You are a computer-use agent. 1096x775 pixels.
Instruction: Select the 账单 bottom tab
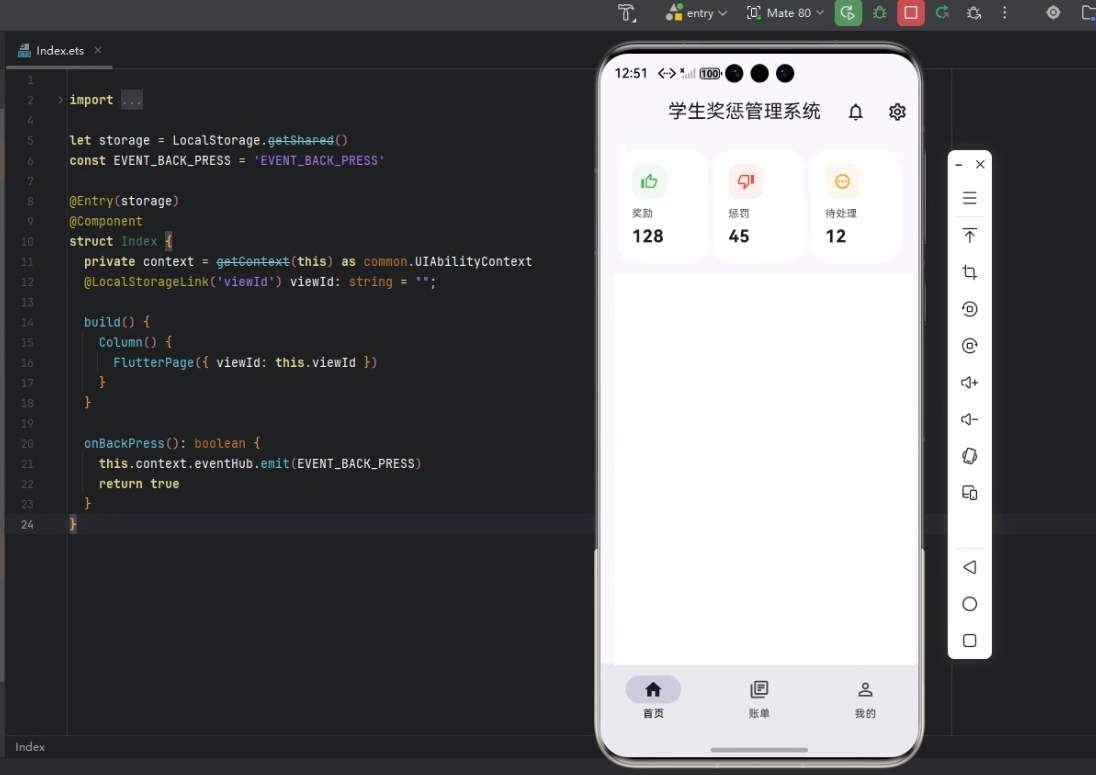[x=759, y=697]
